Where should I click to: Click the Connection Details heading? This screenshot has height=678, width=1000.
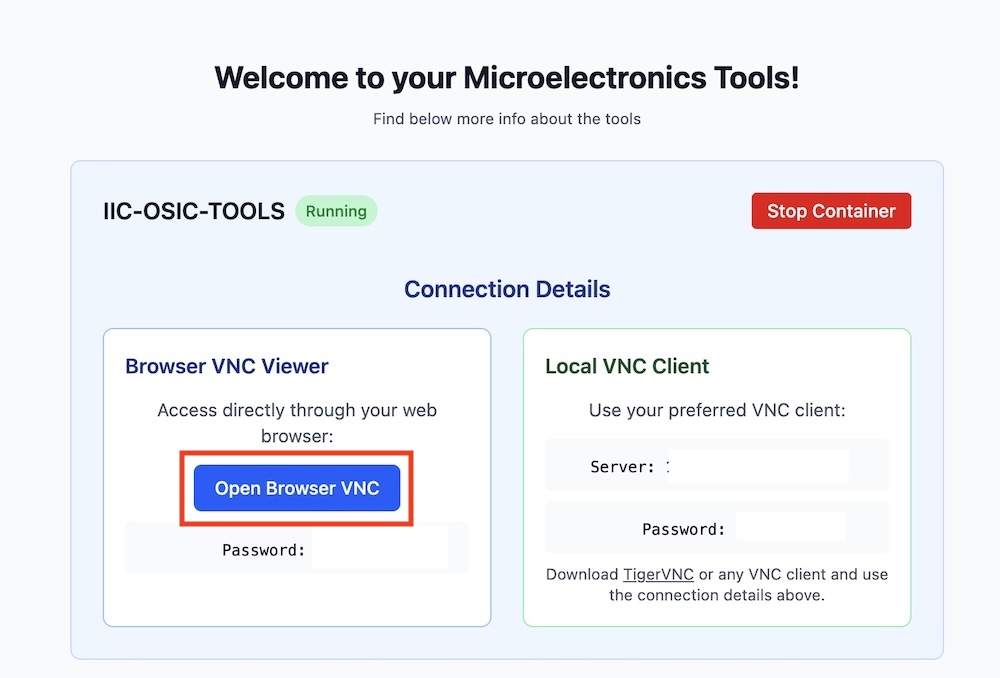tap(507, 290)
